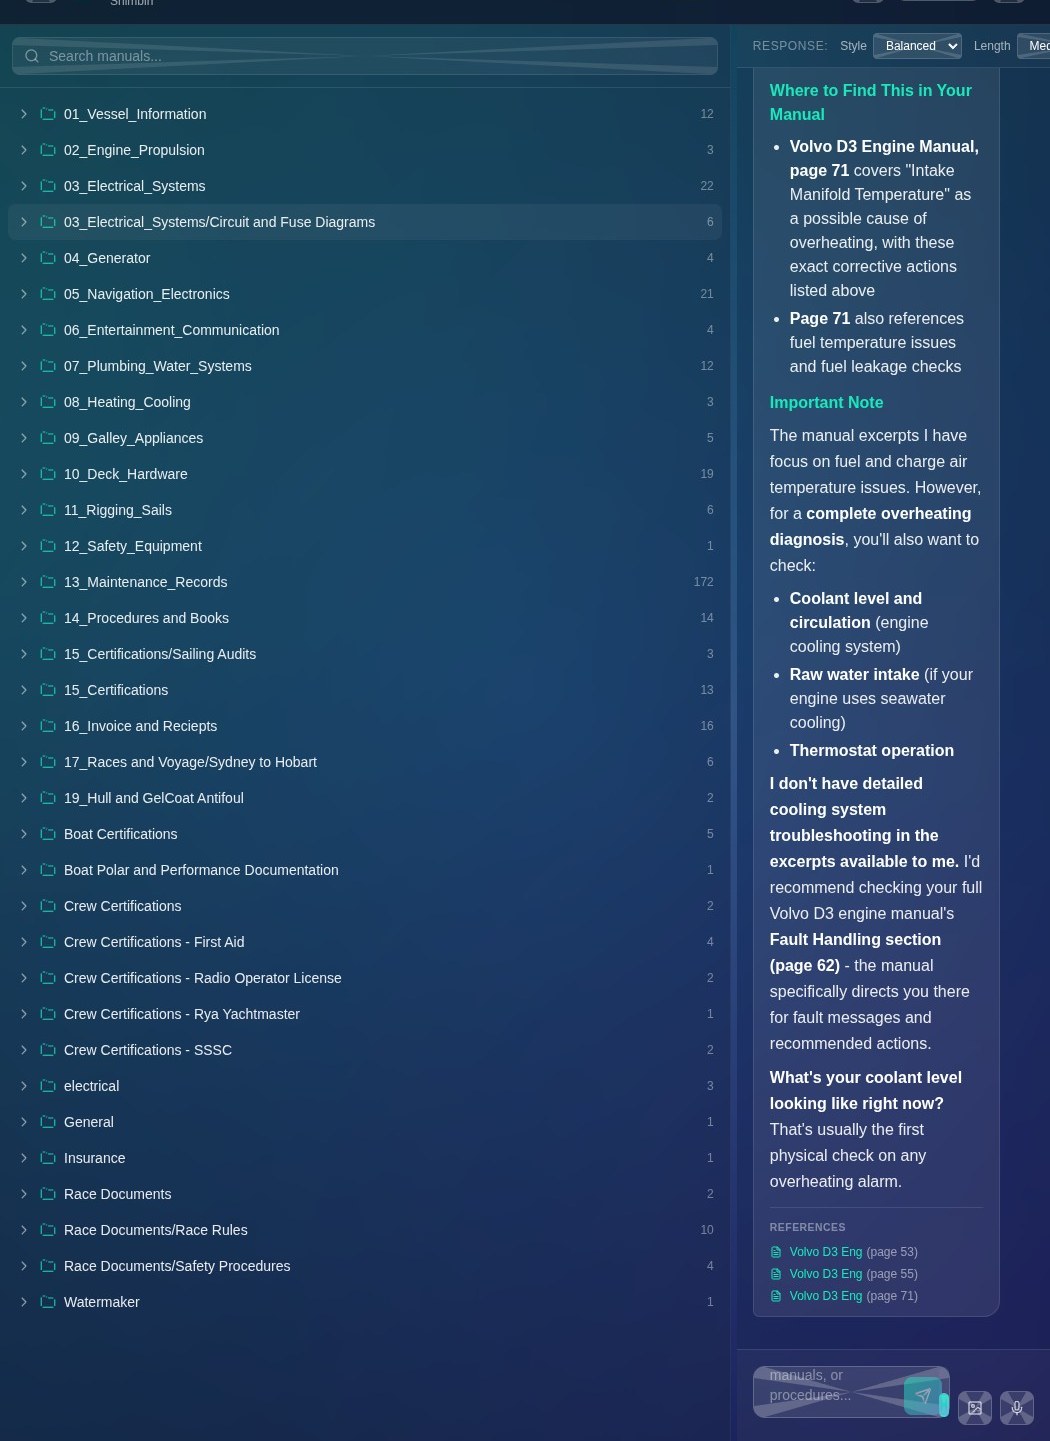
Task: Click the document icon for page 53 reference
Action: (x=776, y=1252)
